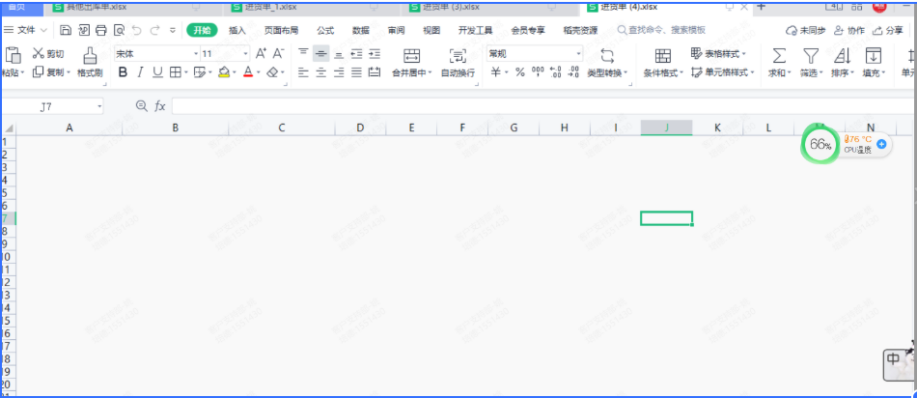Apply the red font color A
Screen dimensions: 917x398
[248, 72]
